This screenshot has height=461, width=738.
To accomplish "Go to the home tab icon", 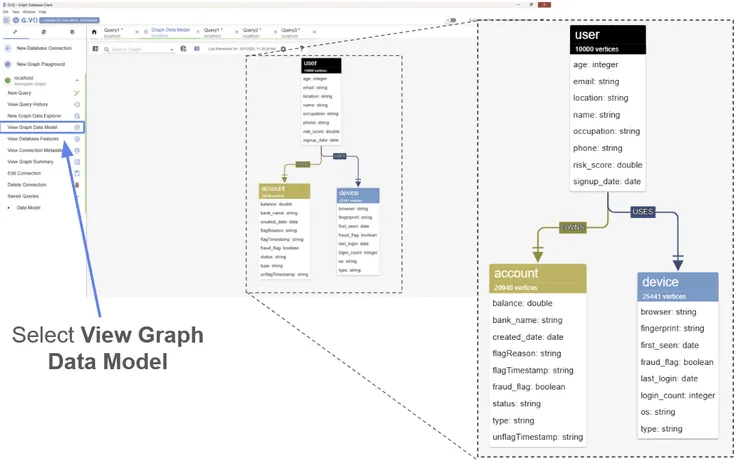I will (x=94, y=32).
